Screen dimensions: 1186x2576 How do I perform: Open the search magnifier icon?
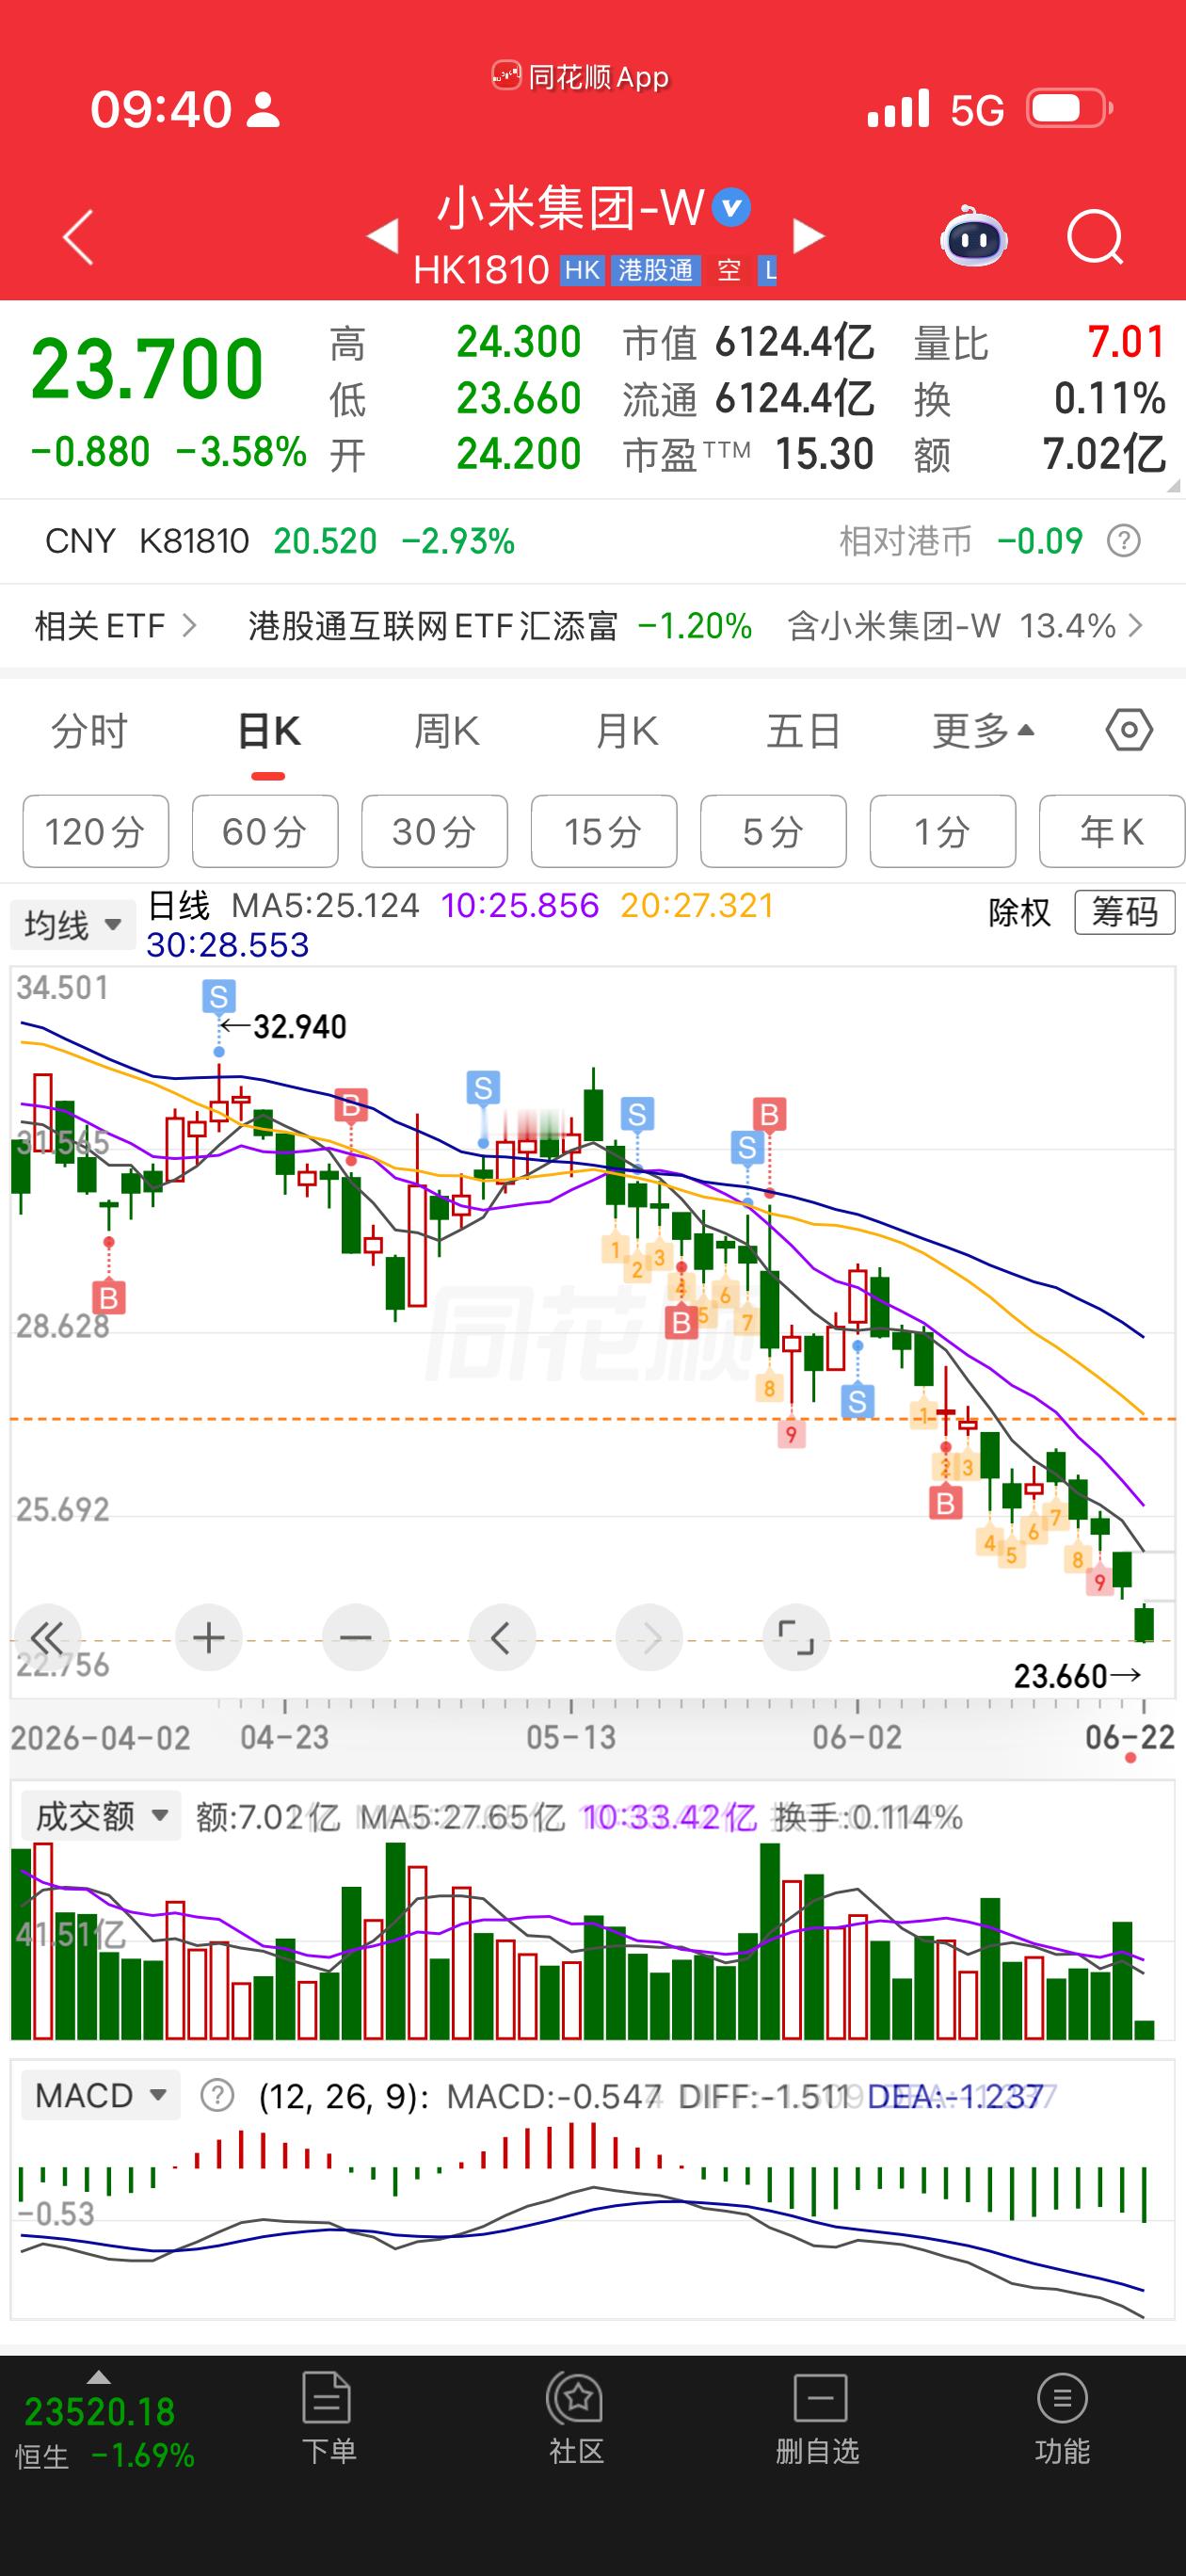coord(1095,238)
